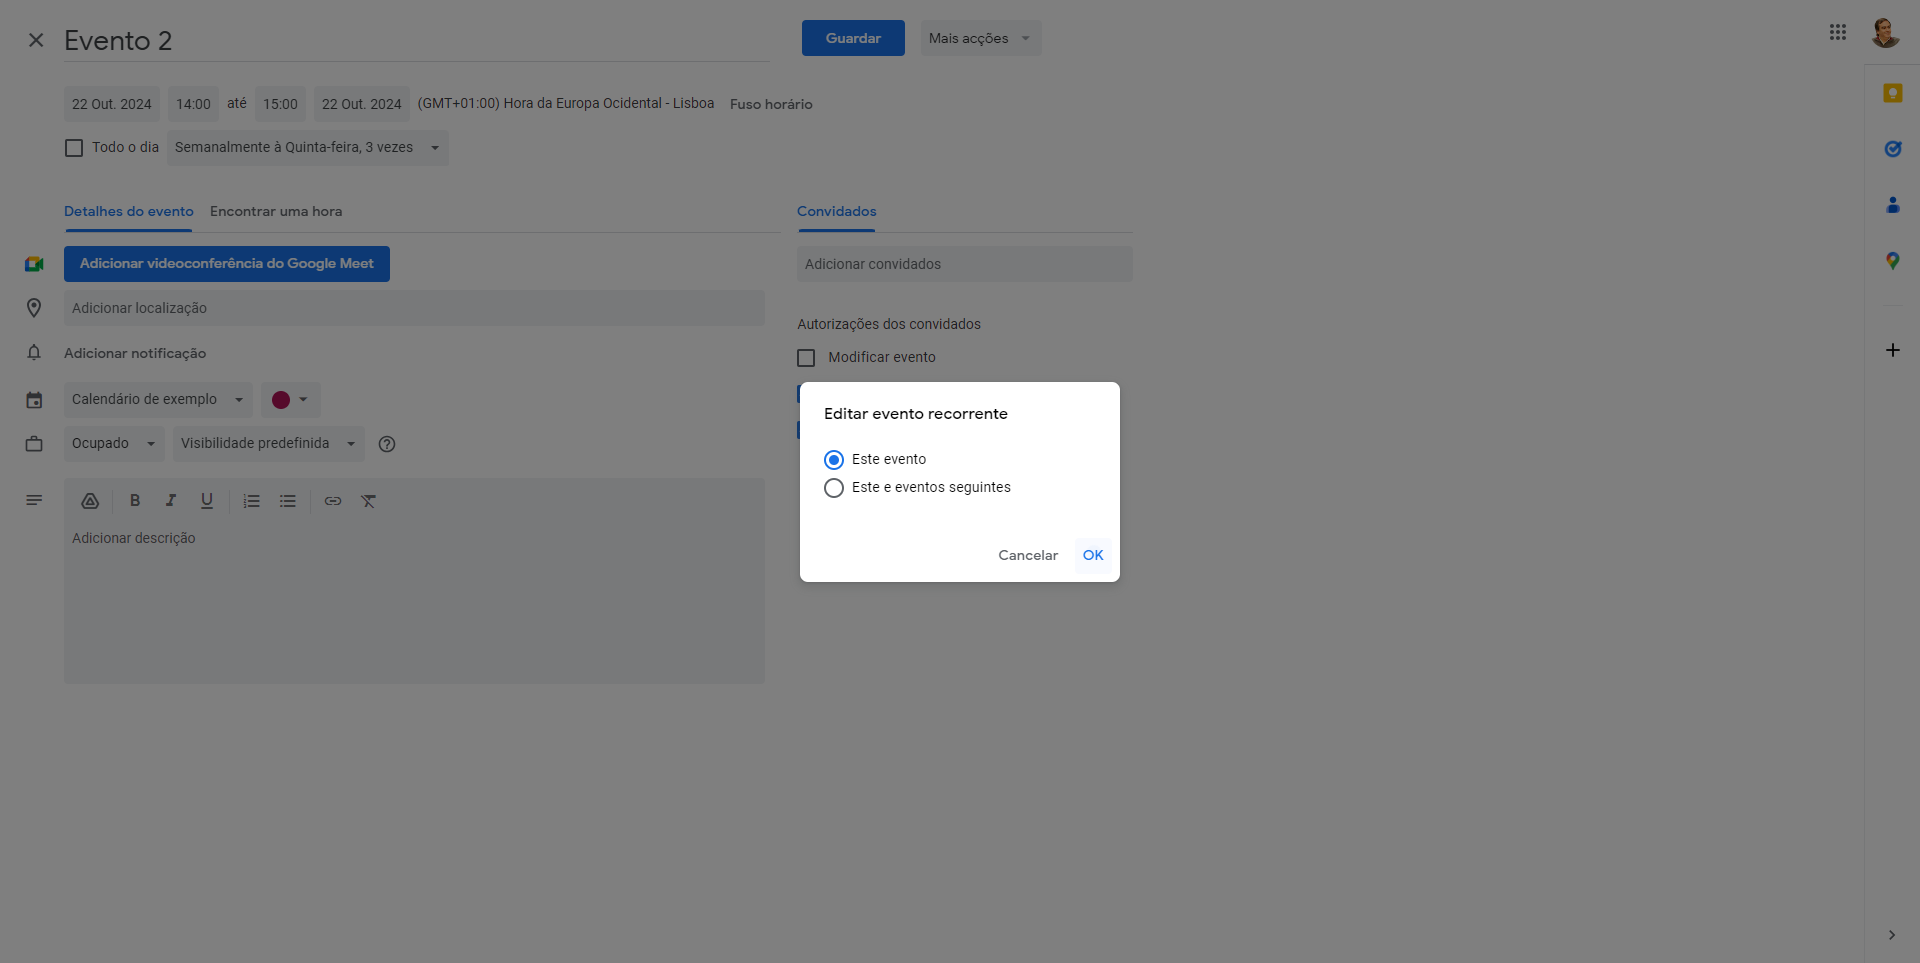Screen dimensions: 1920x963
Task: Insert a link in the description
Action: [333, 501]
